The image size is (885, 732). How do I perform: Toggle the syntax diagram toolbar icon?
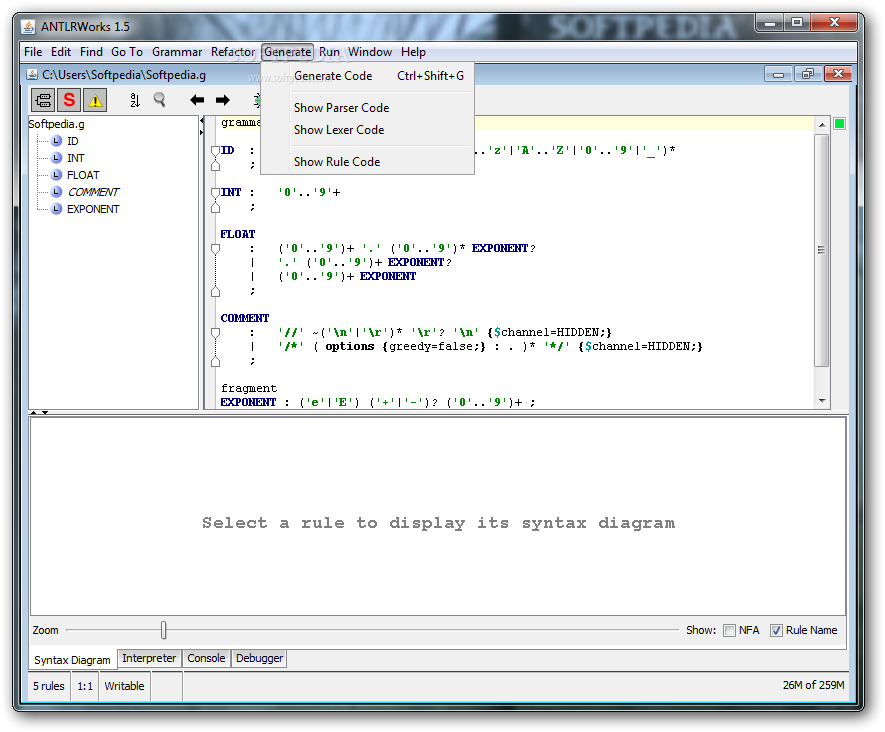tap(43, 100)
